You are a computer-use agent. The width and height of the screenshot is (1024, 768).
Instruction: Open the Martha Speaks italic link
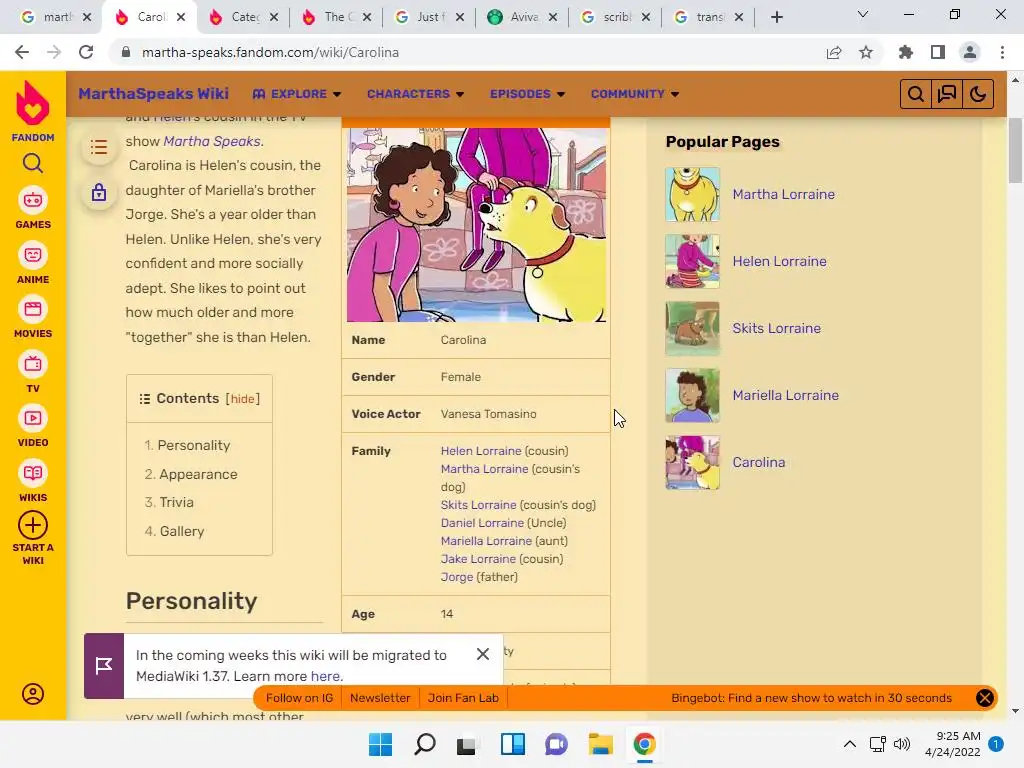[x=212, y=141]
